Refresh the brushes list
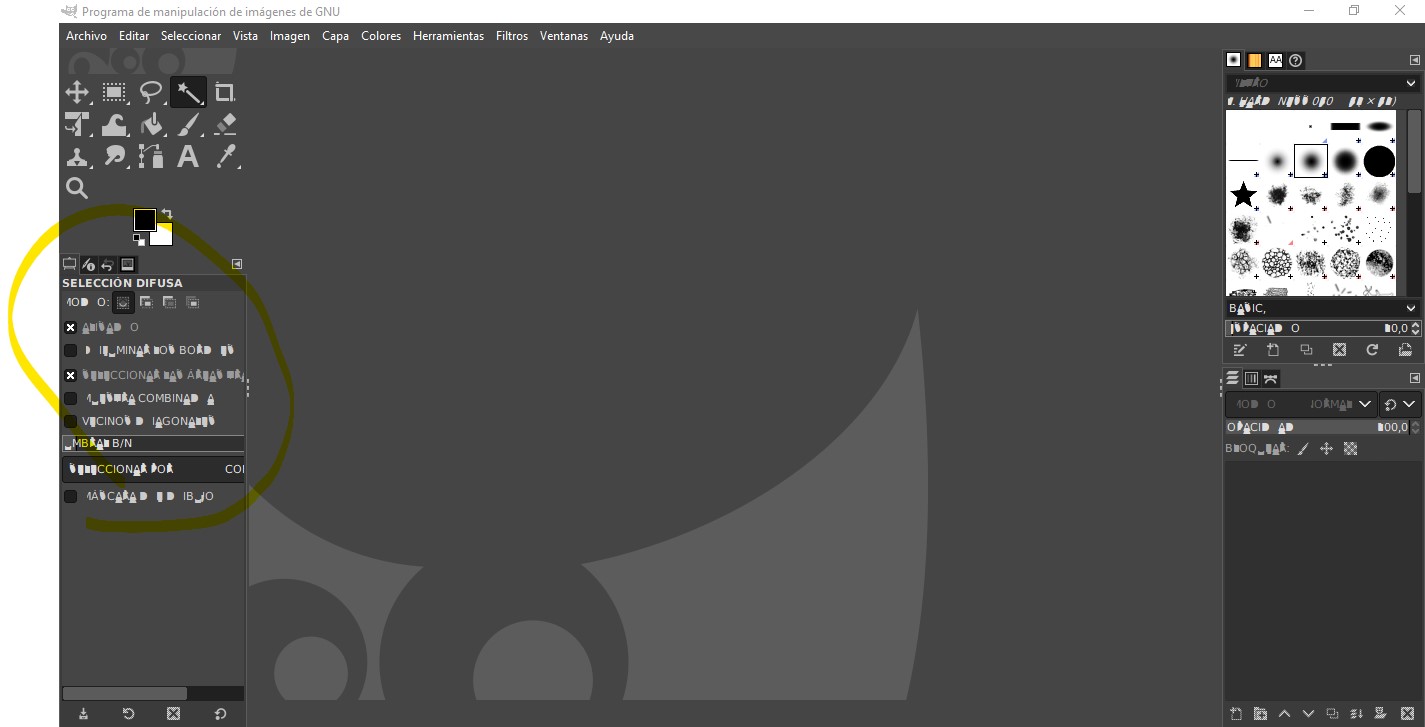 (x=1372, y=350)
